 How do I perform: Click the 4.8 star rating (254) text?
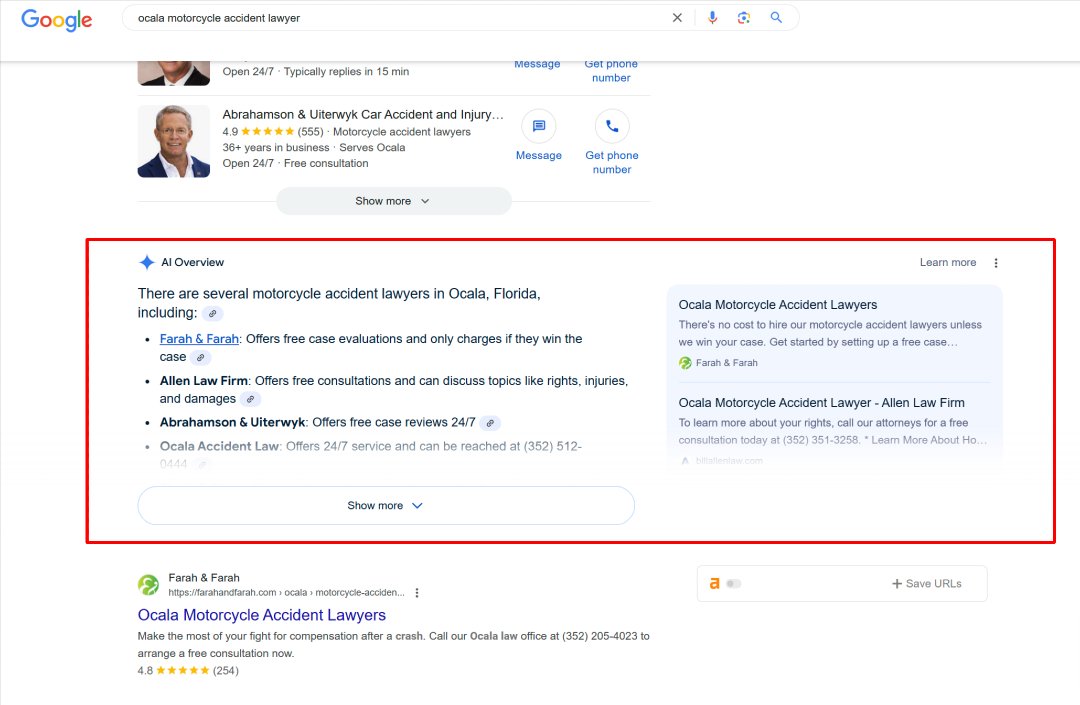click(x=188, y=671)
